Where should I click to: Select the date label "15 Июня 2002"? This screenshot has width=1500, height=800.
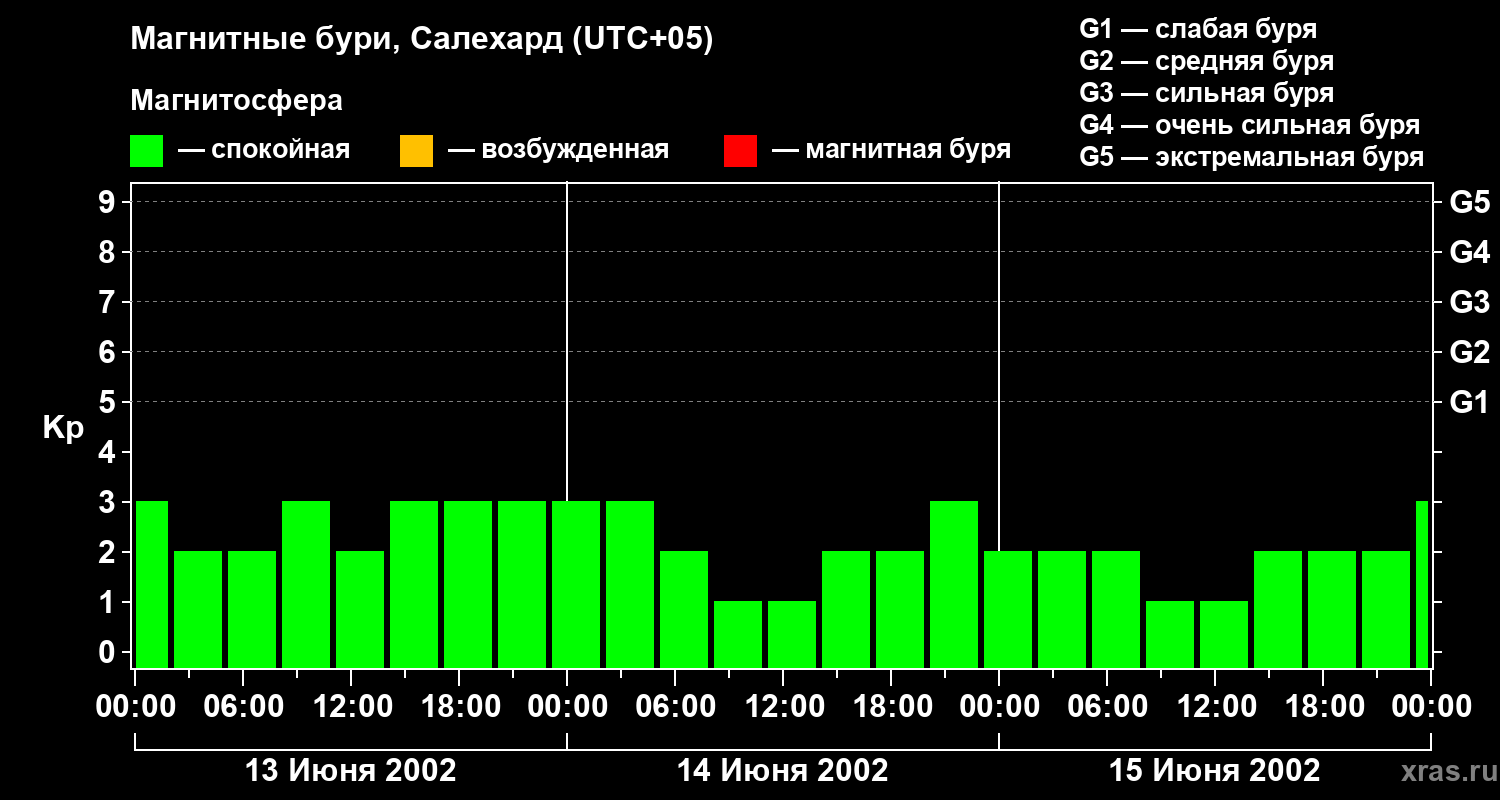(x=1215, y=771)
